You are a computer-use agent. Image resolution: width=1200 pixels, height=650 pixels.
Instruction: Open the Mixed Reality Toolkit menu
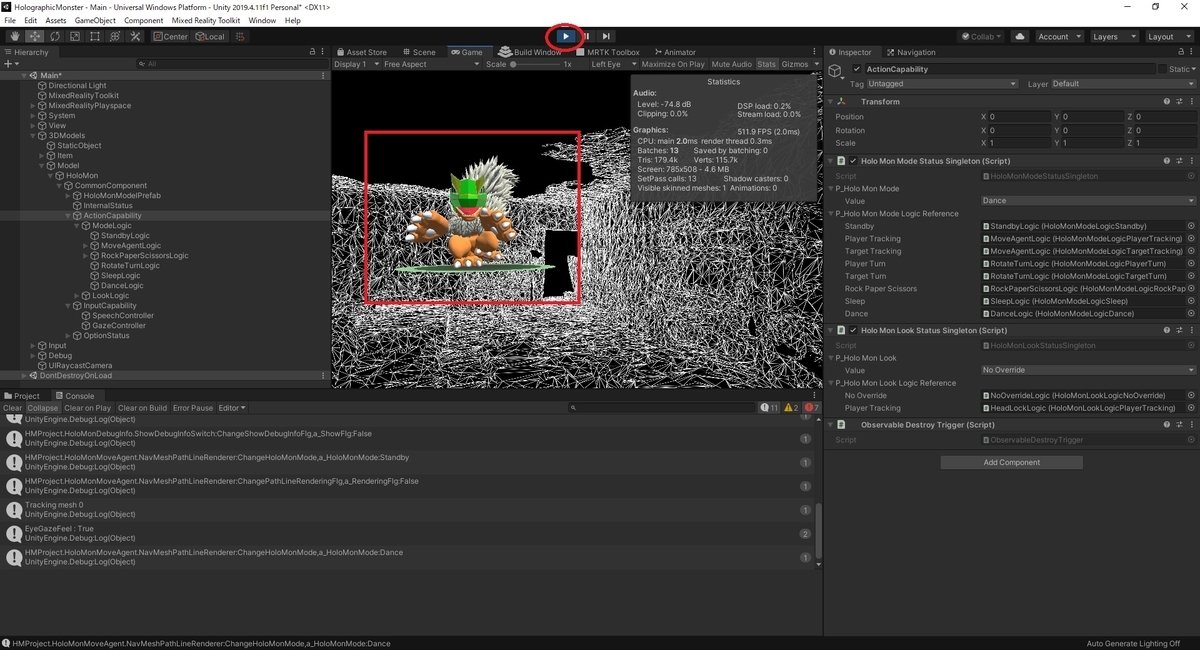[x=204, y=20]
